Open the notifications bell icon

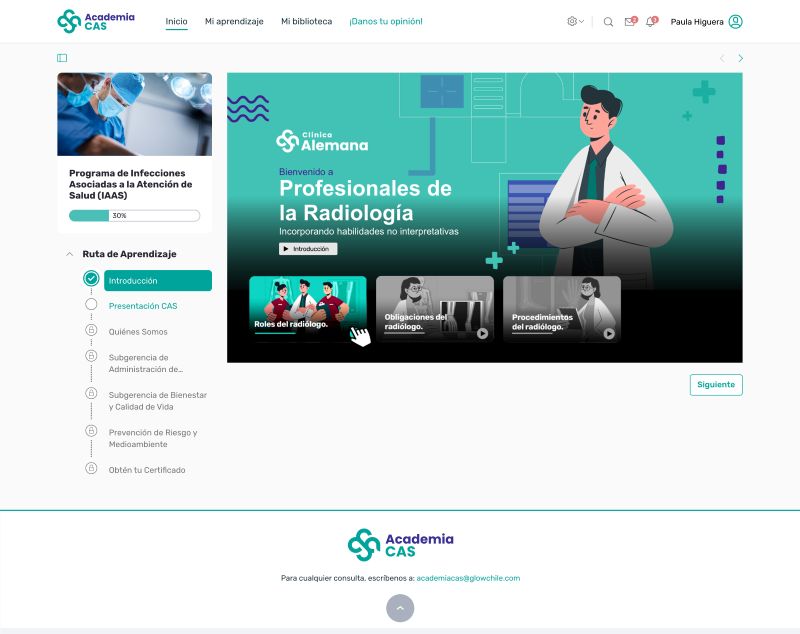click(650, 22)
